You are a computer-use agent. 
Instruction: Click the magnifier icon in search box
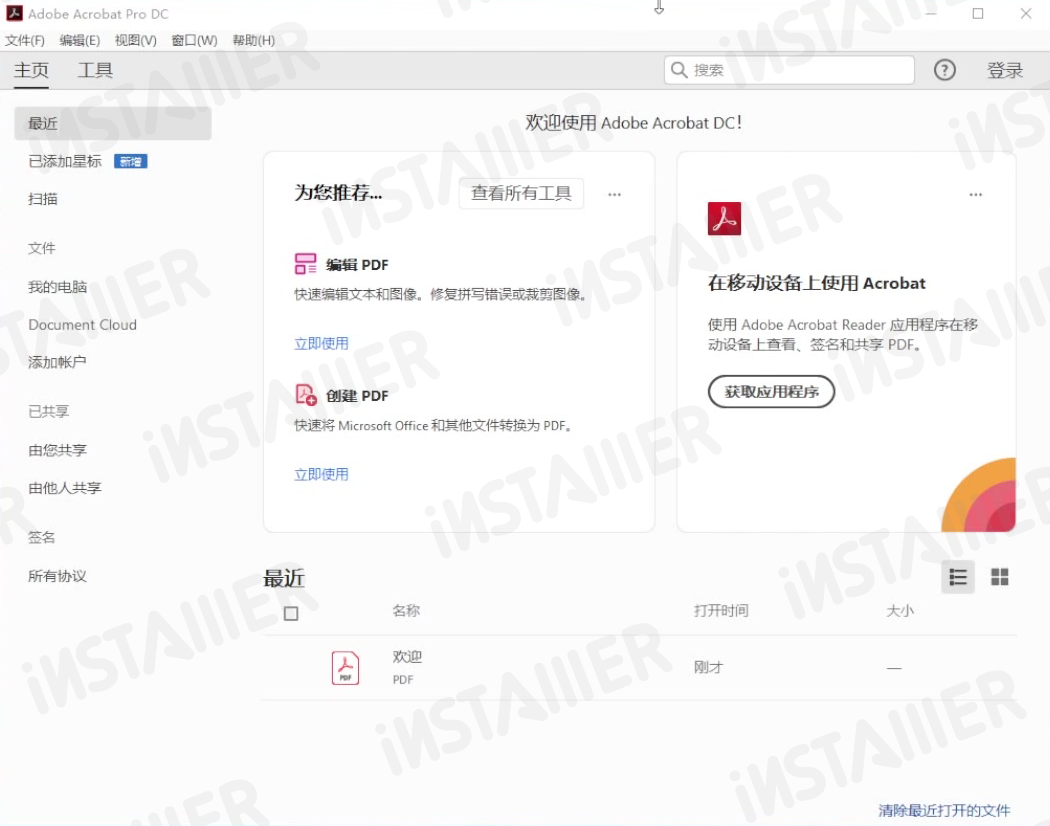pos(678,70)
